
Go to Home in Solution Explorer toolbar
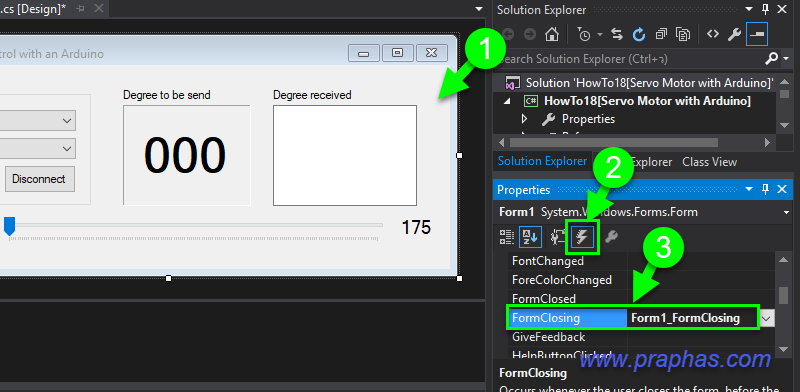pyautogui.click(x=551, y=34)
